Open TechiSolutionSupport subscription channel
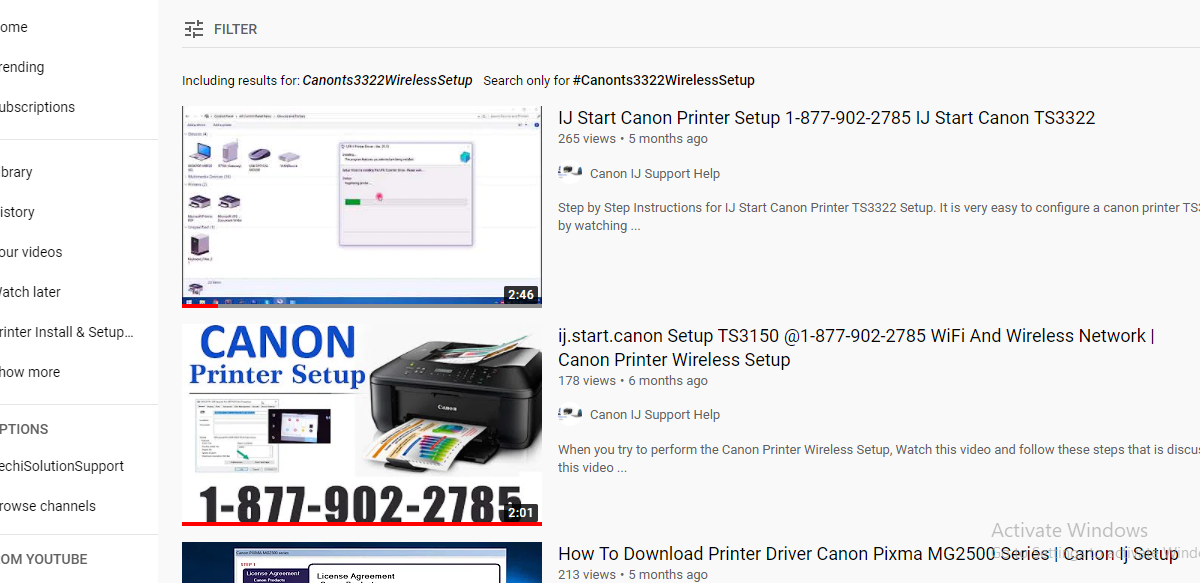Viewport: 1200px width, 583px height. point(62,466)
